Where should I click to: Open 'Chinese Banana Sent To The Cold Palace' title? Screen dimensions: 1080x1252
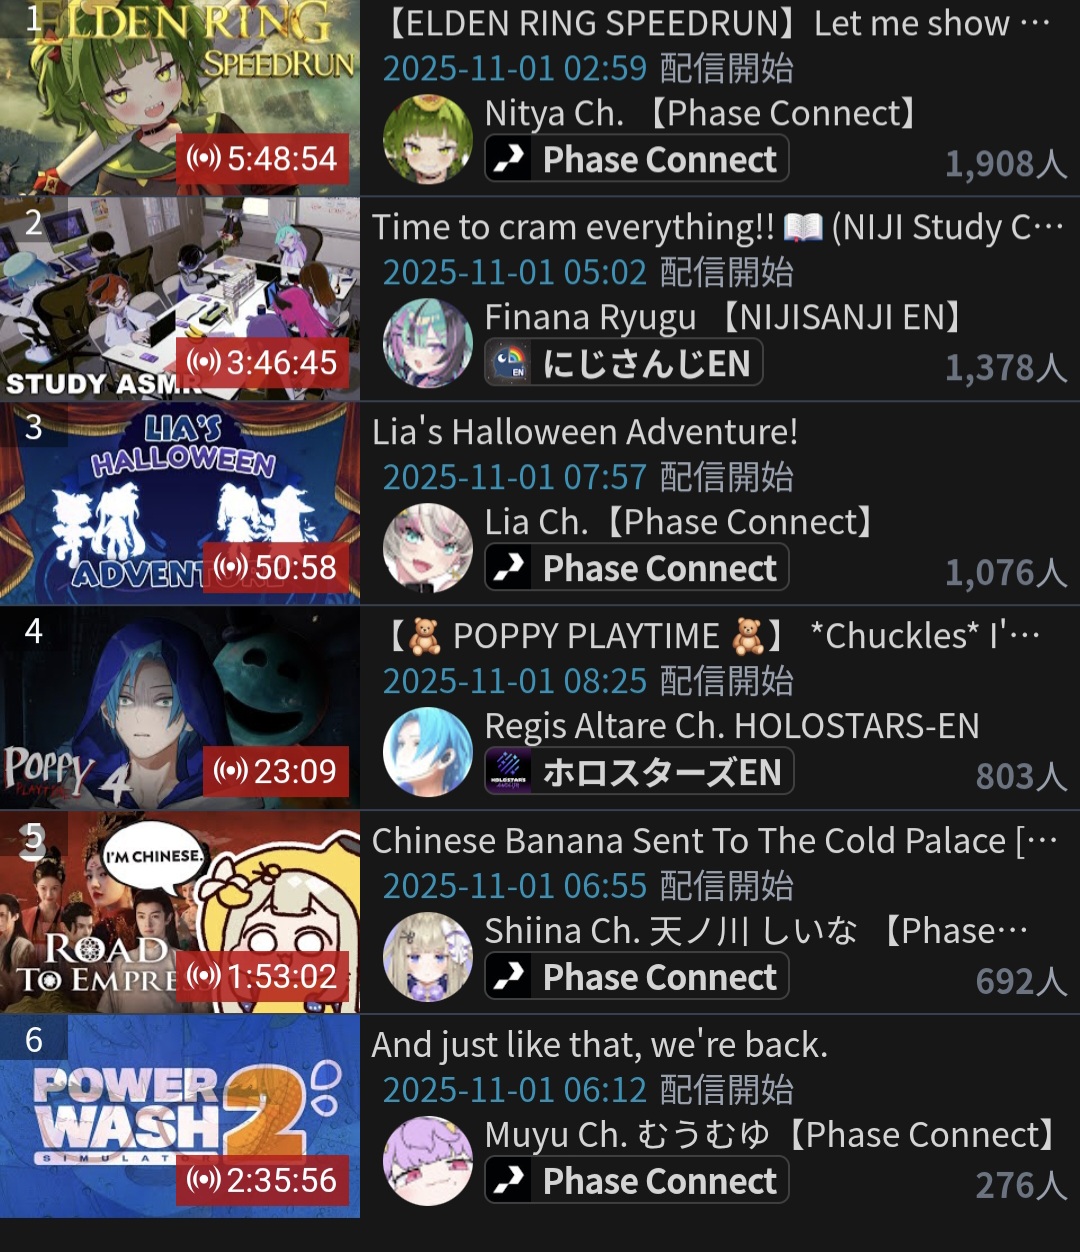point(715,841)
